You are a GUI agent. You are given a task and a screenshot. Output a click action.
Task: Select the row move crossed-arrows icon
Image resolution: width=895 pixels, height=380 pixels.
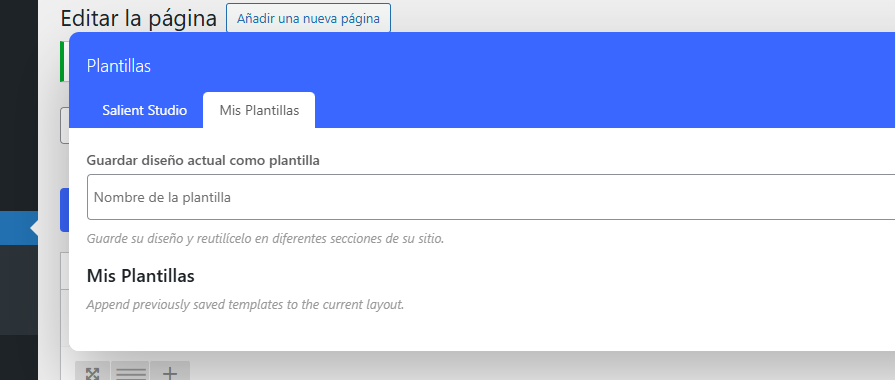click(92, 373)
